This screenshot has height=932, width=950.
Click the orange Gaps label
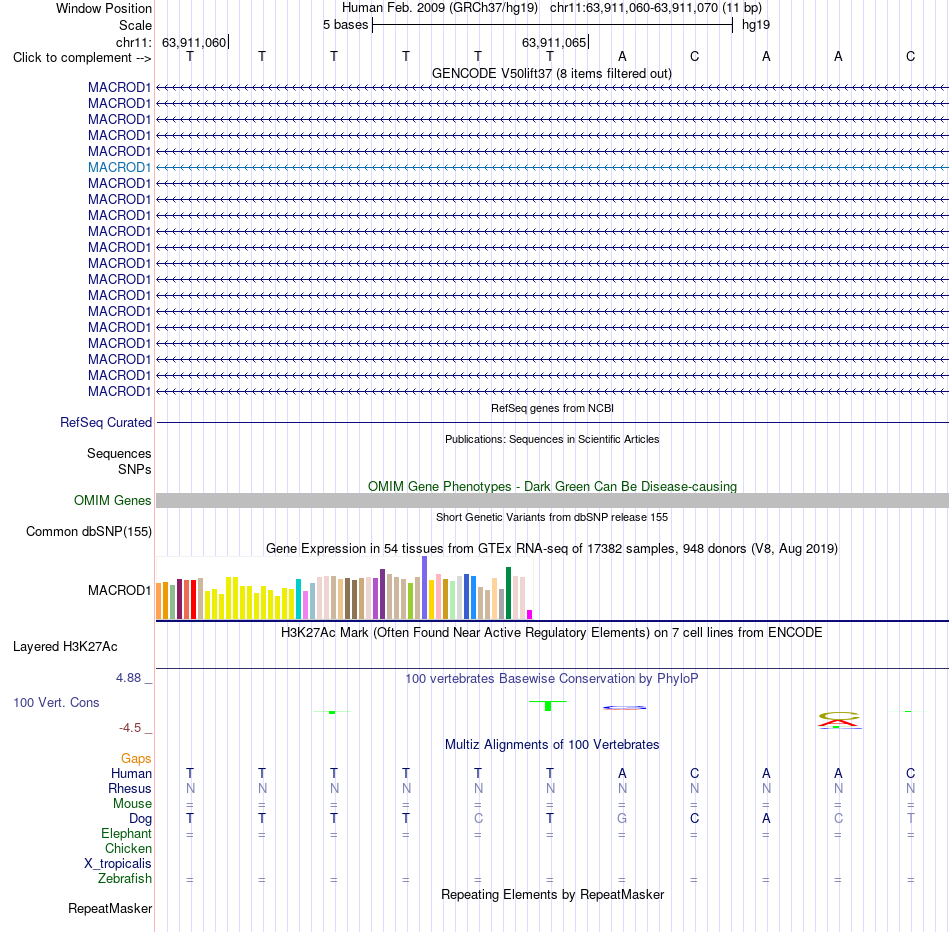click(136, 759)
